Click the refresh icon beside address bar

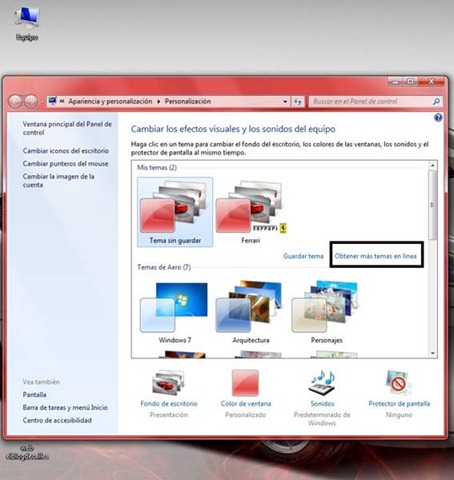pos(298,101)
